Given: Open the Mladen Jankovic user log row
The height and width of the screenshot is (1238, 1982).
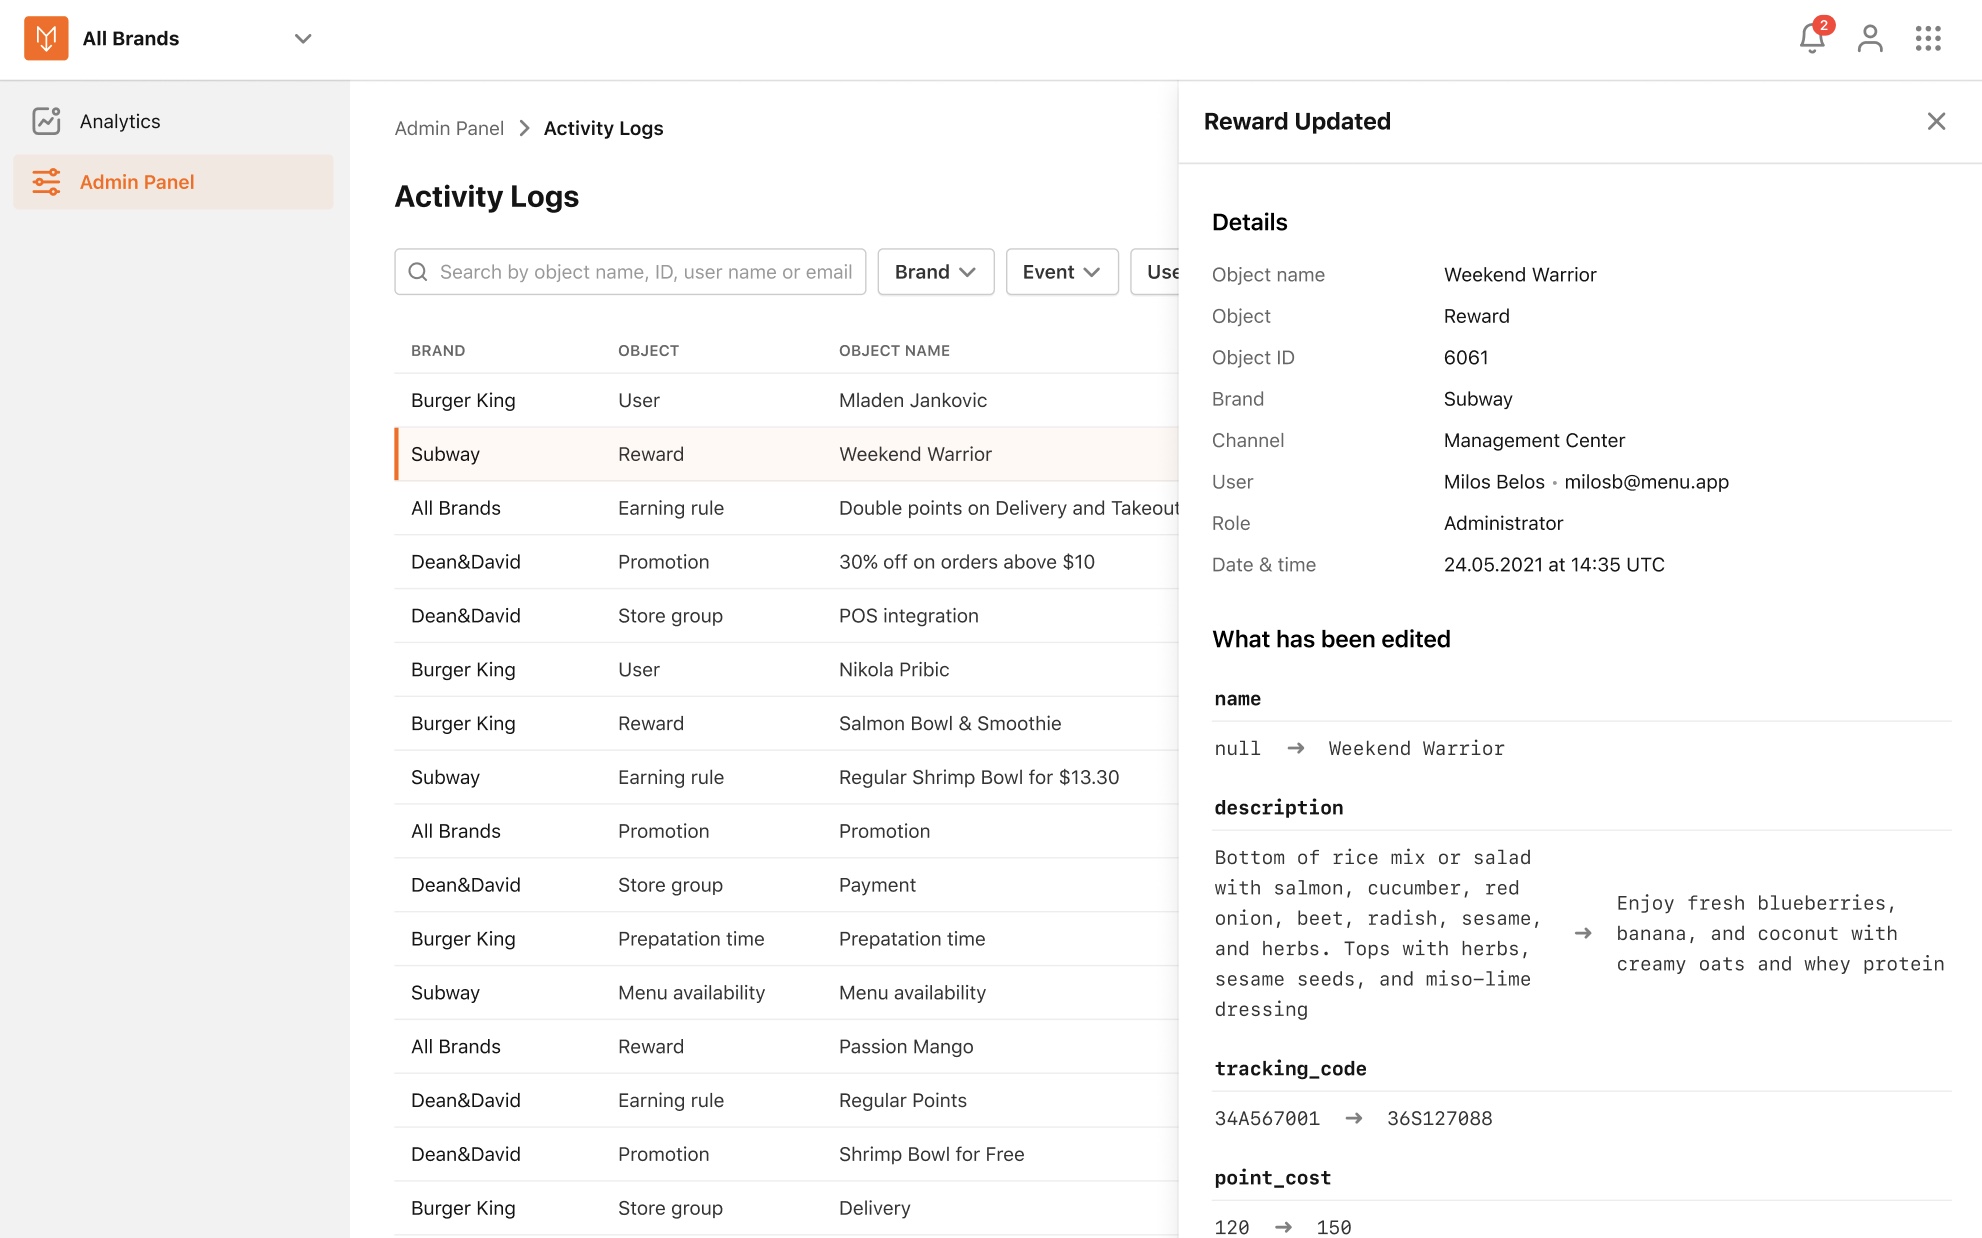Looking at the screenshot, I should (786, 400).
